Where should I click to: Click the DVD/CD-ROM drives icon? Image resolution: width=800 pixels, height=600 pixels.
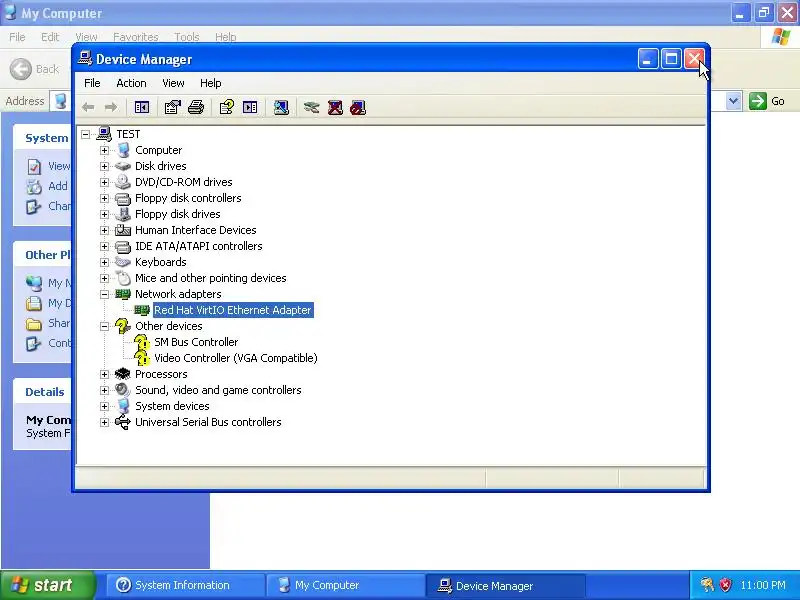point(123,182)
